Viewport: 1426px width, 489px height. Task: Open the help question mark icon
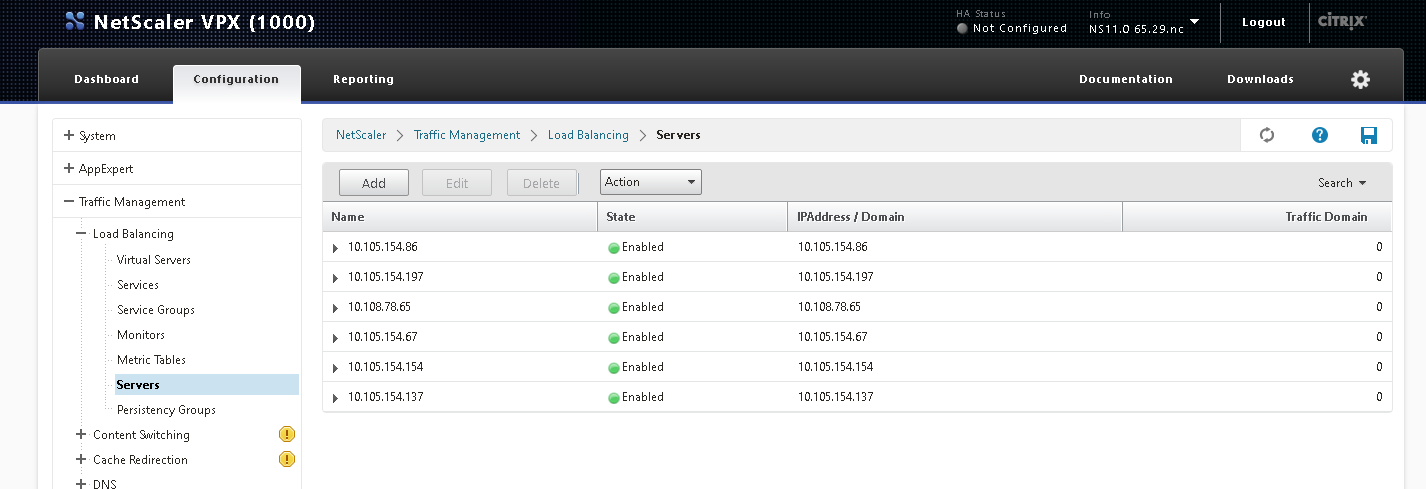[x=1319, y=135]
